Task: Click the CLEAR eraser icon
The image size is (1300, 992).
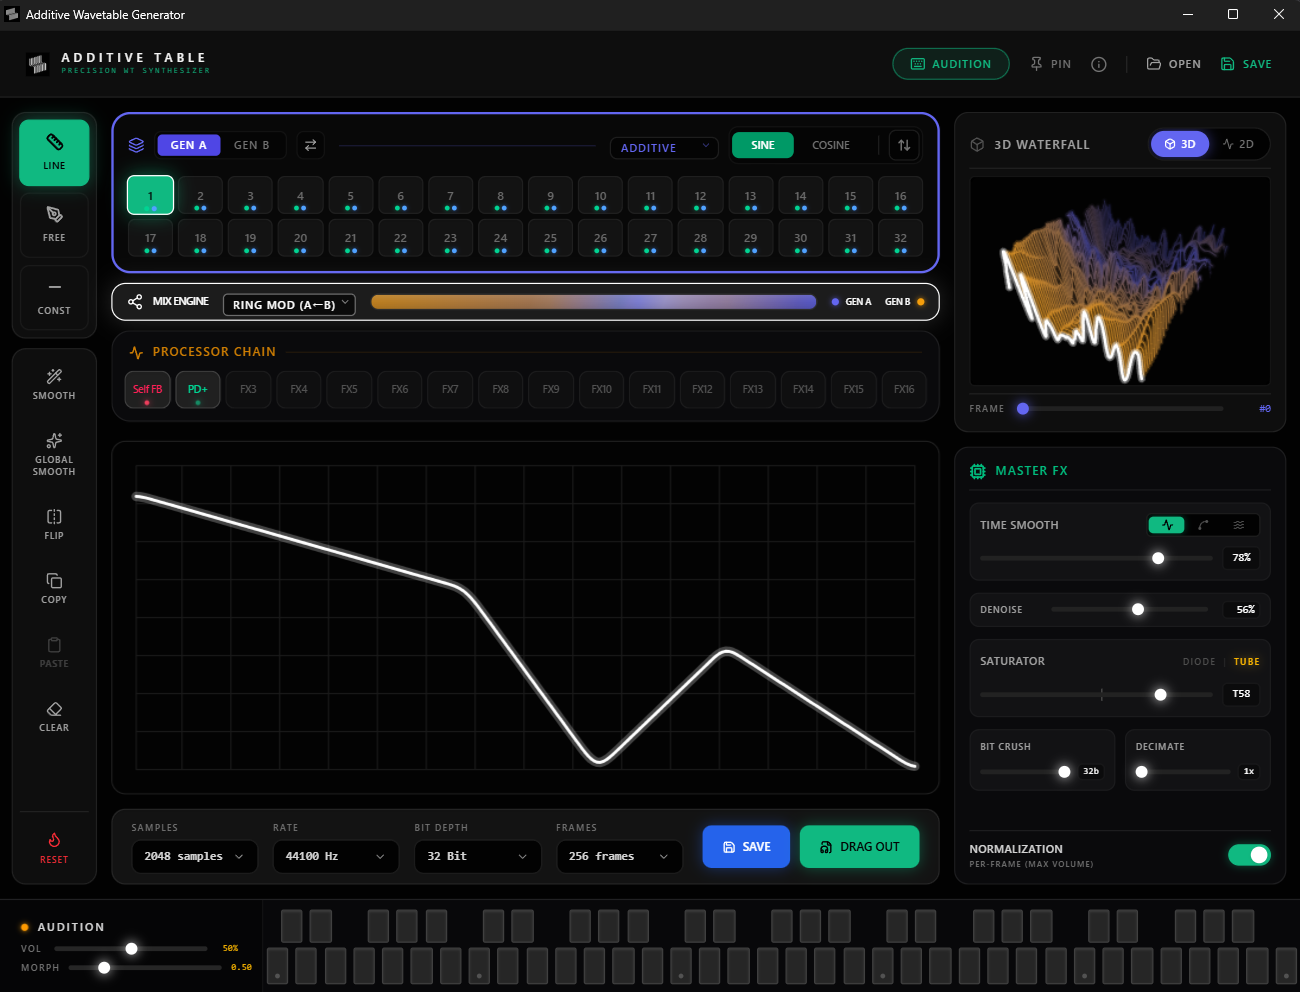Action: [x=54, y=708]
